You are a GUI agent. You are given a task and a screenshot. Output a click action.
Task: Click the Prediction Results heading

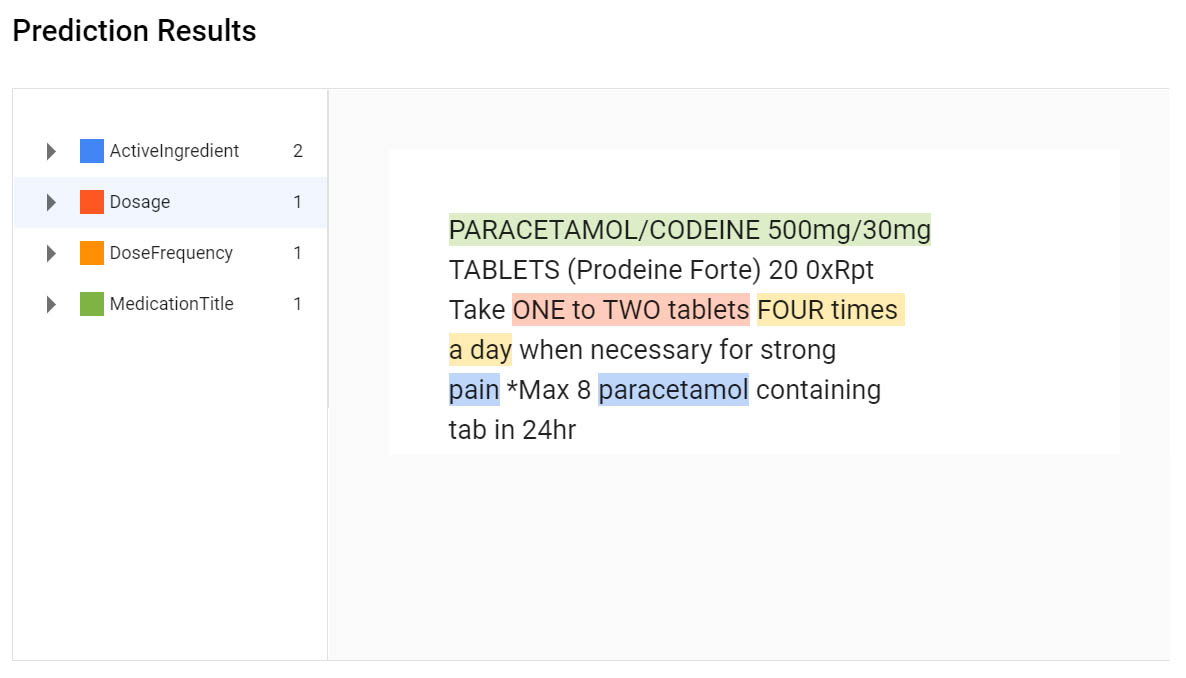[x=134, y=31]
